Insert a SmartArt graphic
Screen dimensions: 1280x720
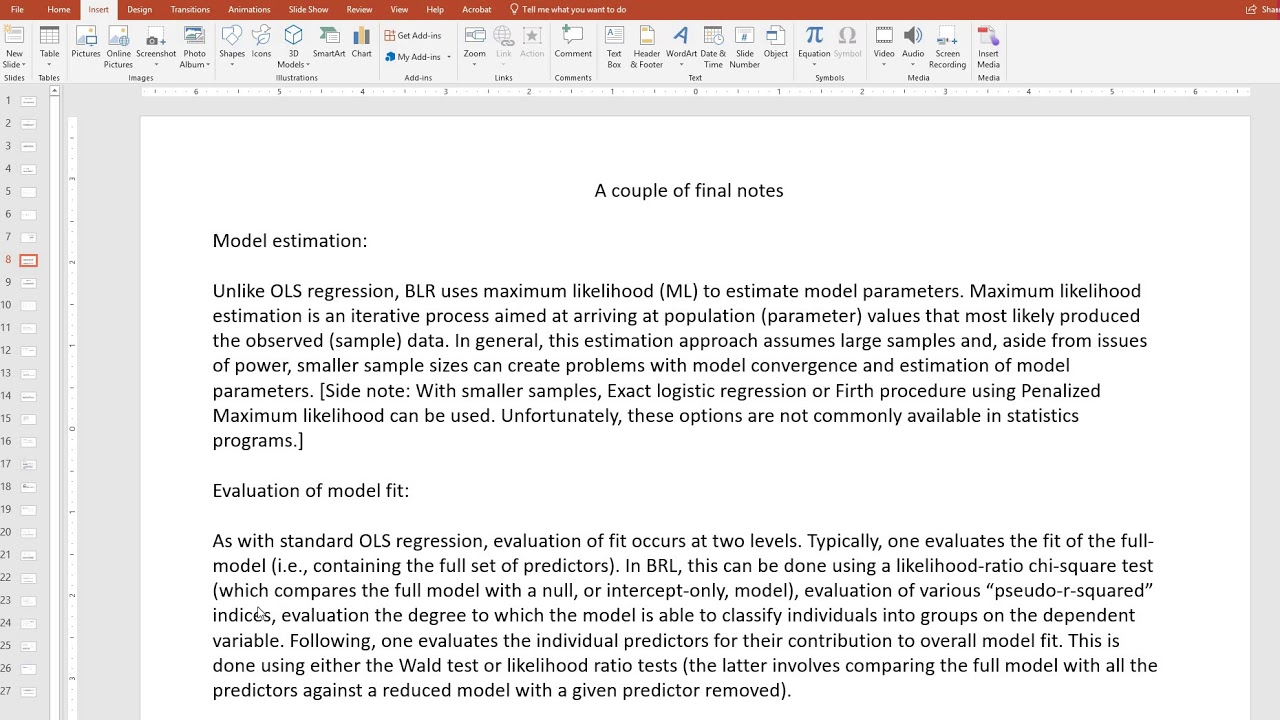329,42
